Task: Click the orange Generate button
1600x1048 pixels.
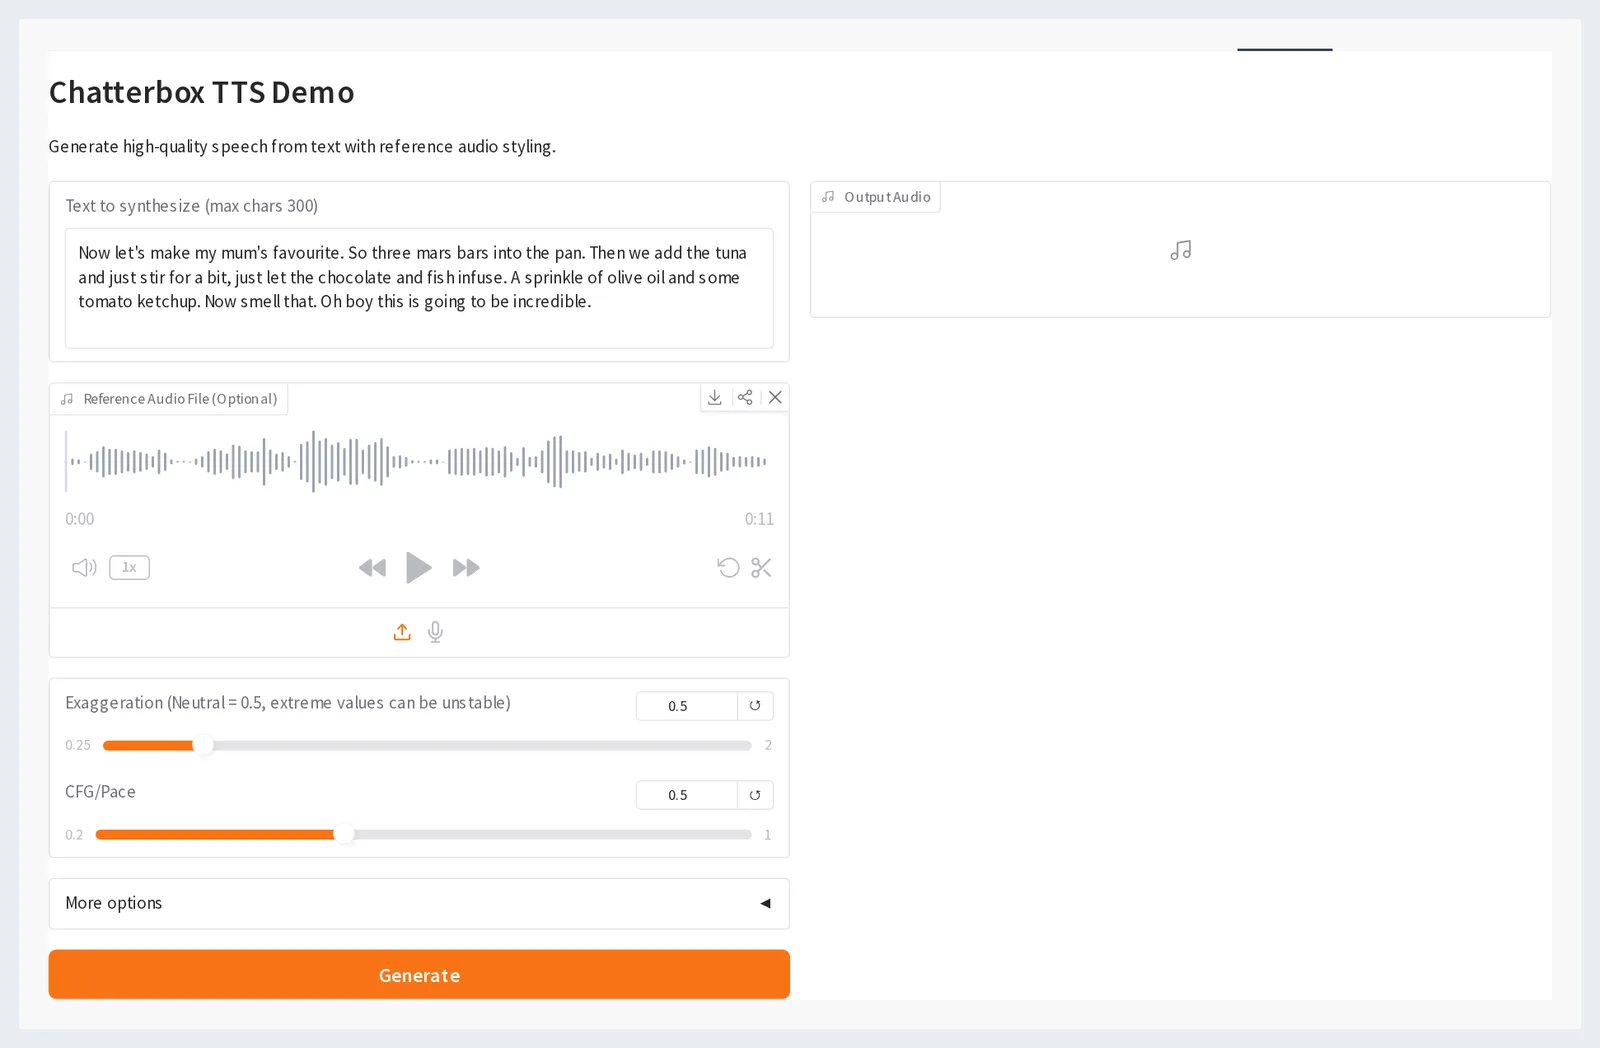Action: (x=419, y=975)
